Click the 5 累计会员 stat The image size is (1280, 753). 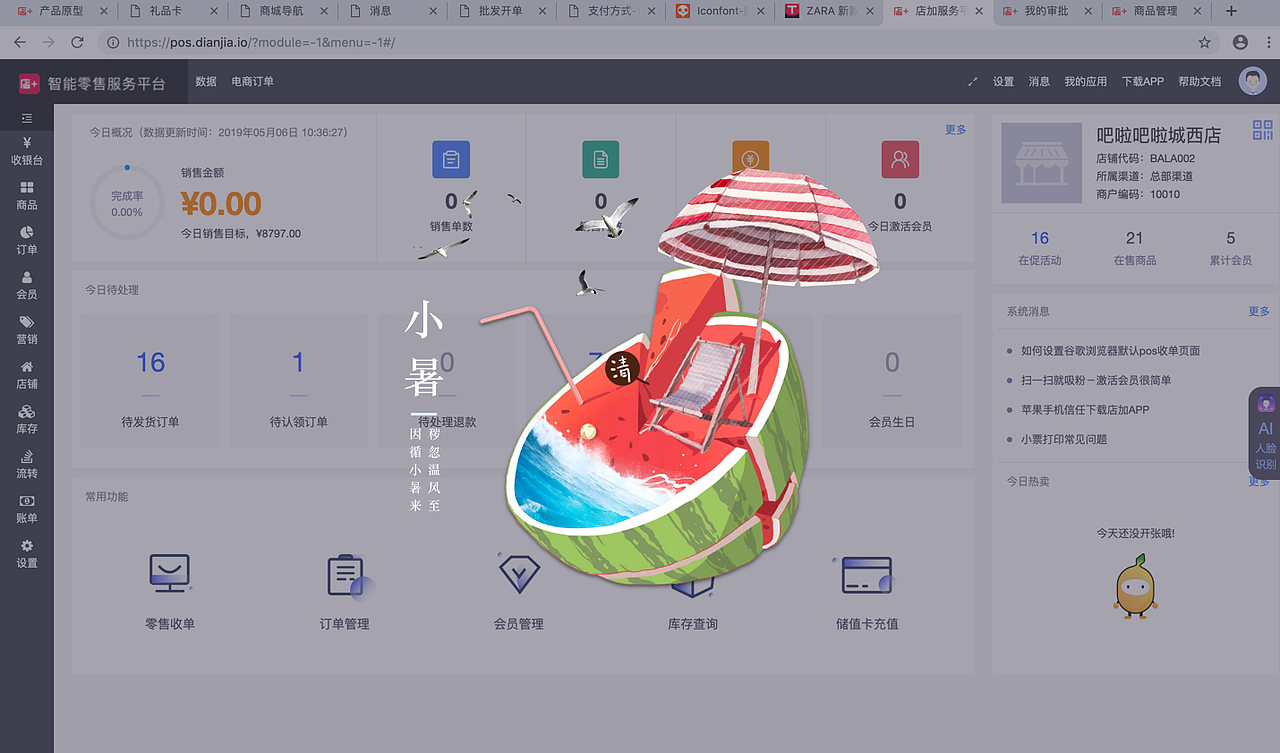[x=1230, y=248]
